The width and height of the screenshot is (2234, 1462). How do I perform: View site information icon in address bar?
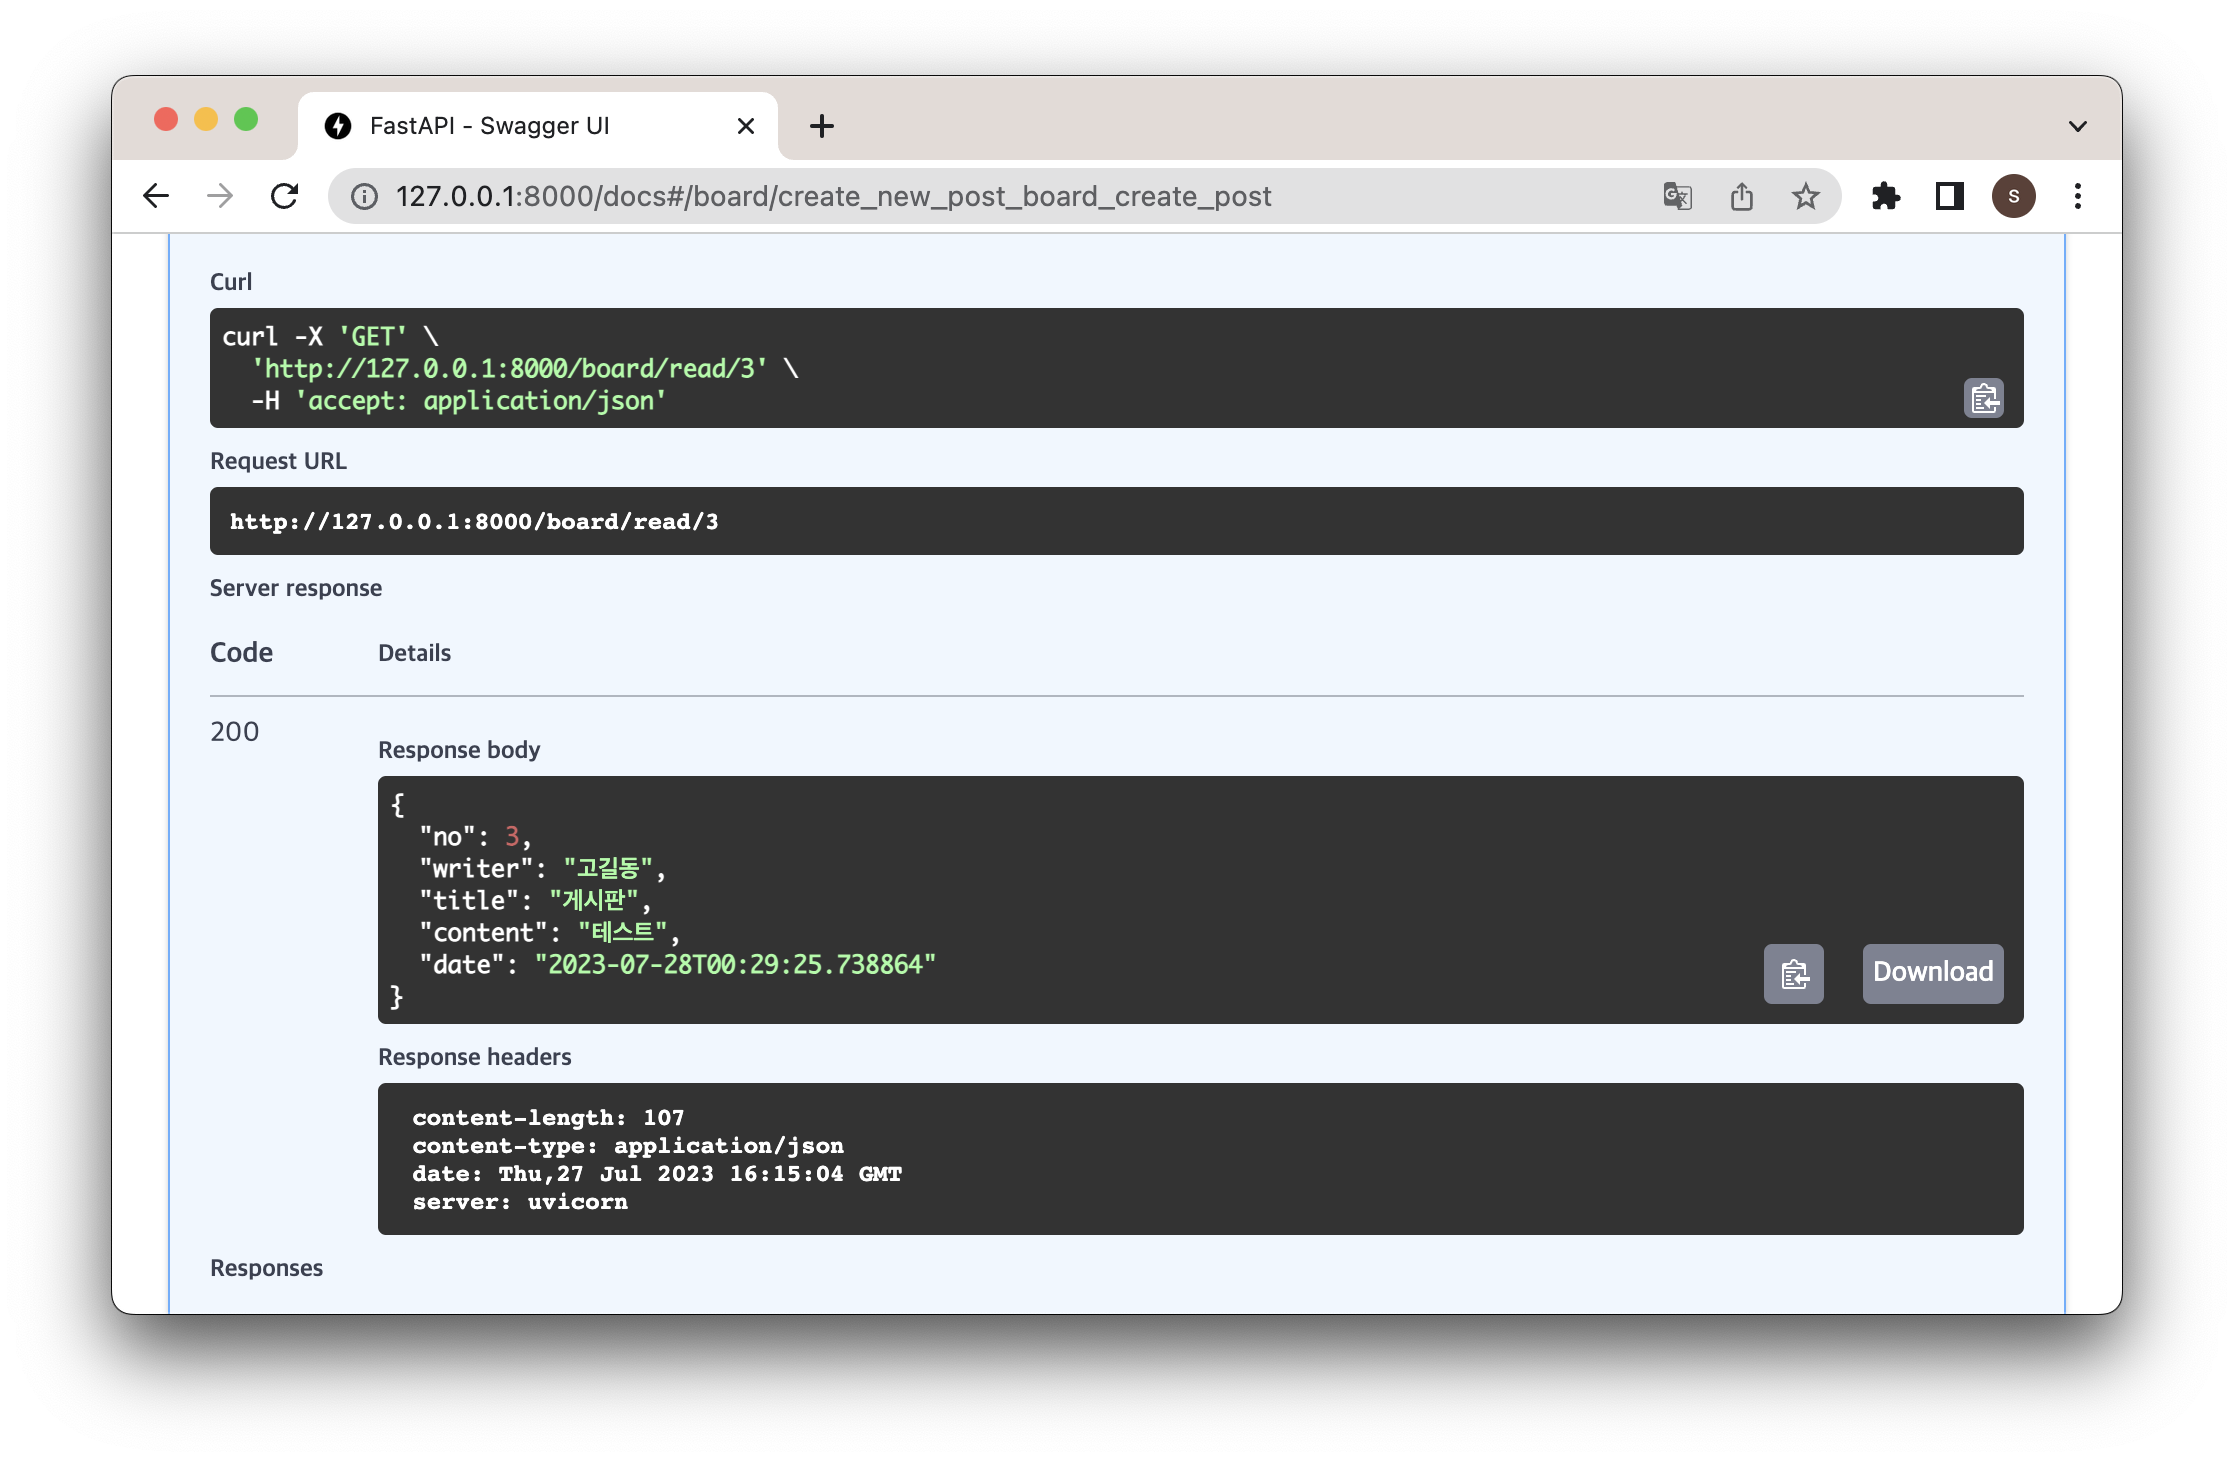point(365,196)
